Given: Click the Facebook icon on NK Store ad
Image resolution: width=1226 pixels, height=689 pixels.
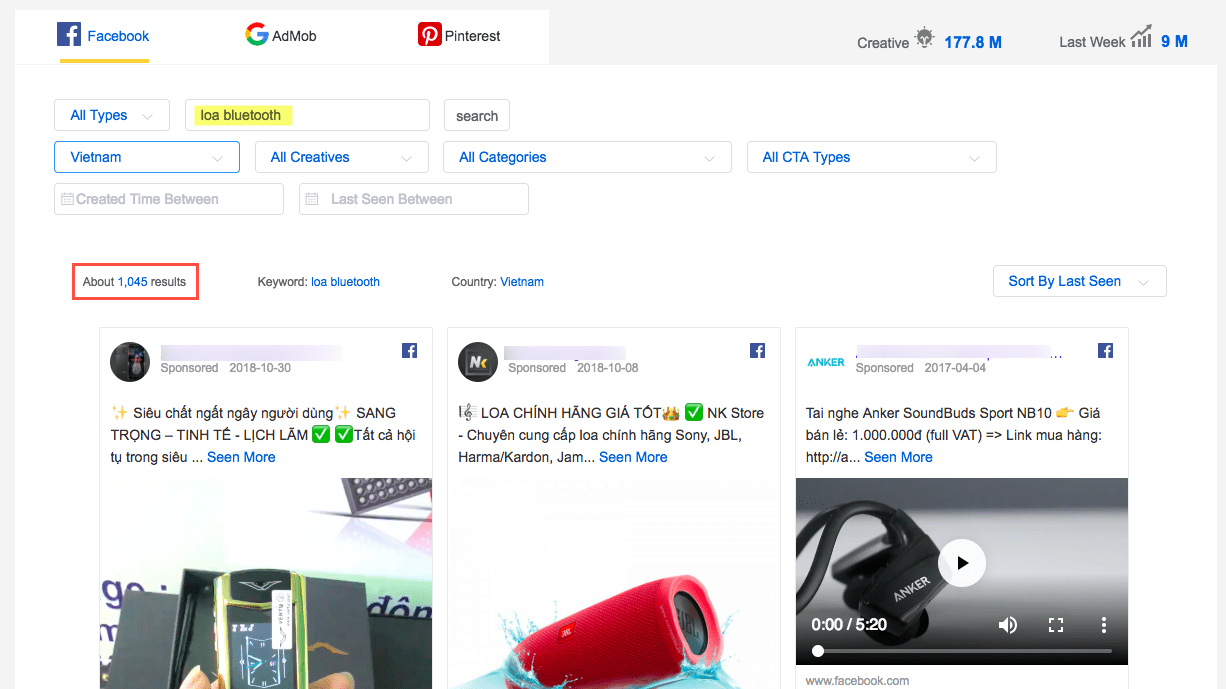Looking at the screenshot, I should pos(757,350).
